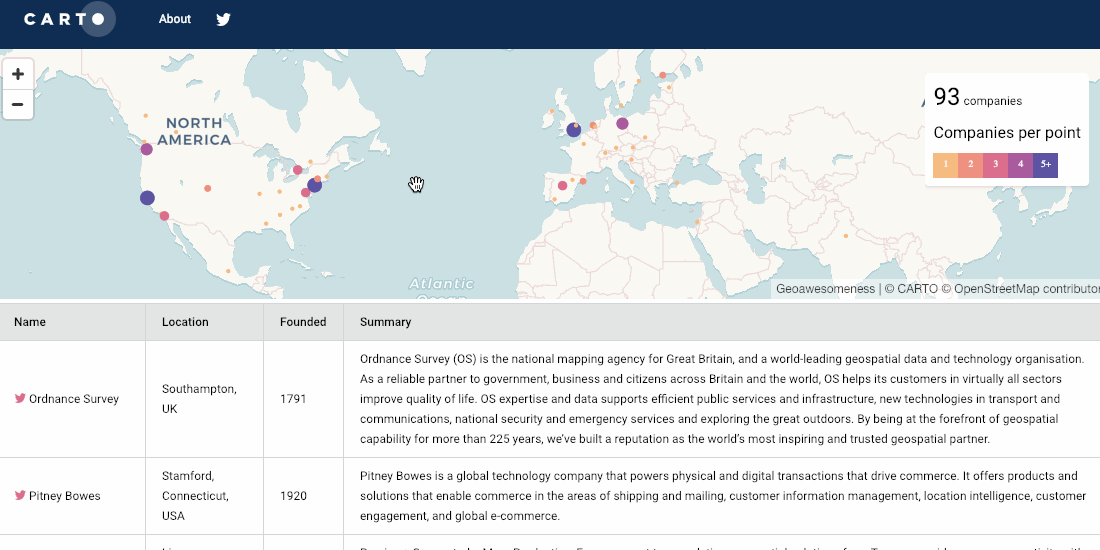Click the large purple point over UK

click(574, 130)
